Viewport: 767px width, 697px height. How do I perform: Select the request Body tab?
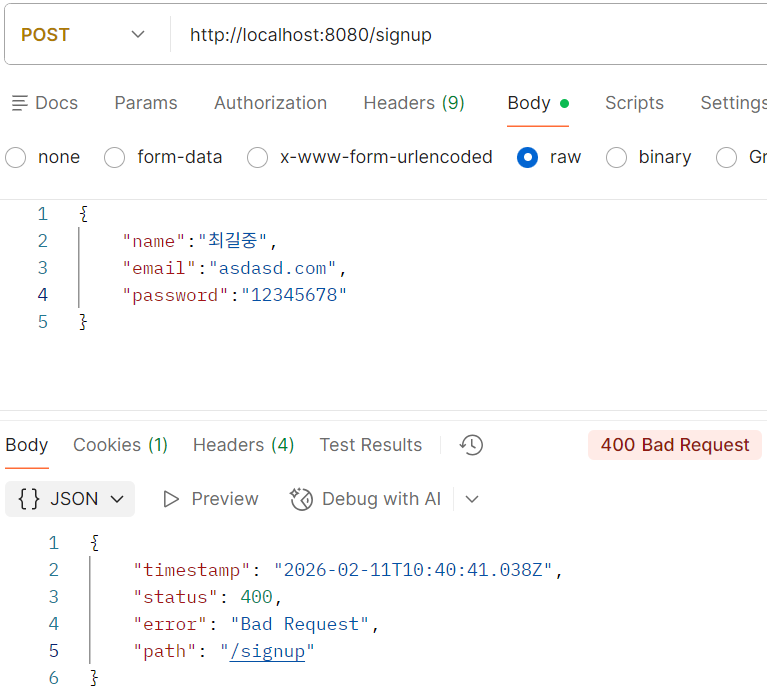(x=538, y=103)
